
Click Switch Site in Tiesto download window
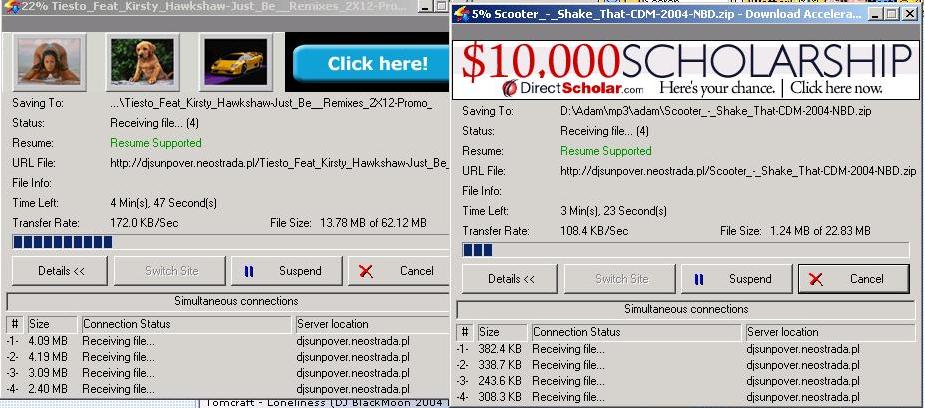170,271
